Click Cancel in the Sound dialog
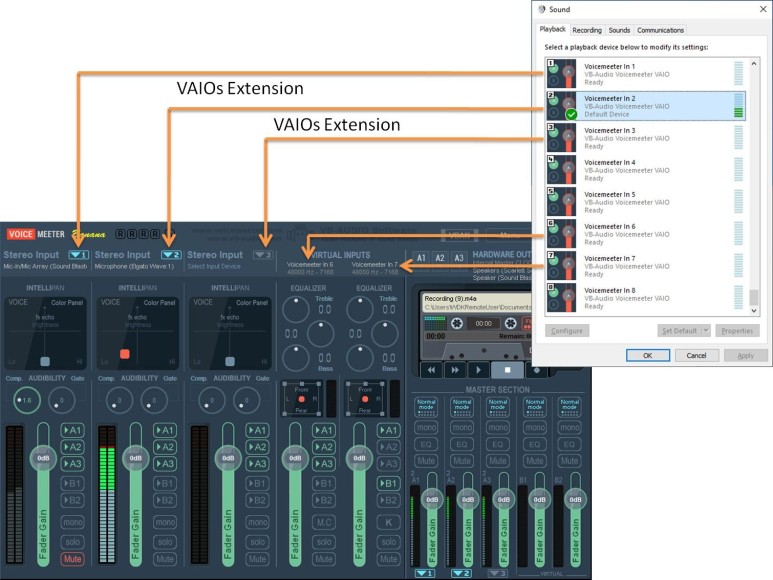Screen dimensions: 773x580 (x=696, y=355)
